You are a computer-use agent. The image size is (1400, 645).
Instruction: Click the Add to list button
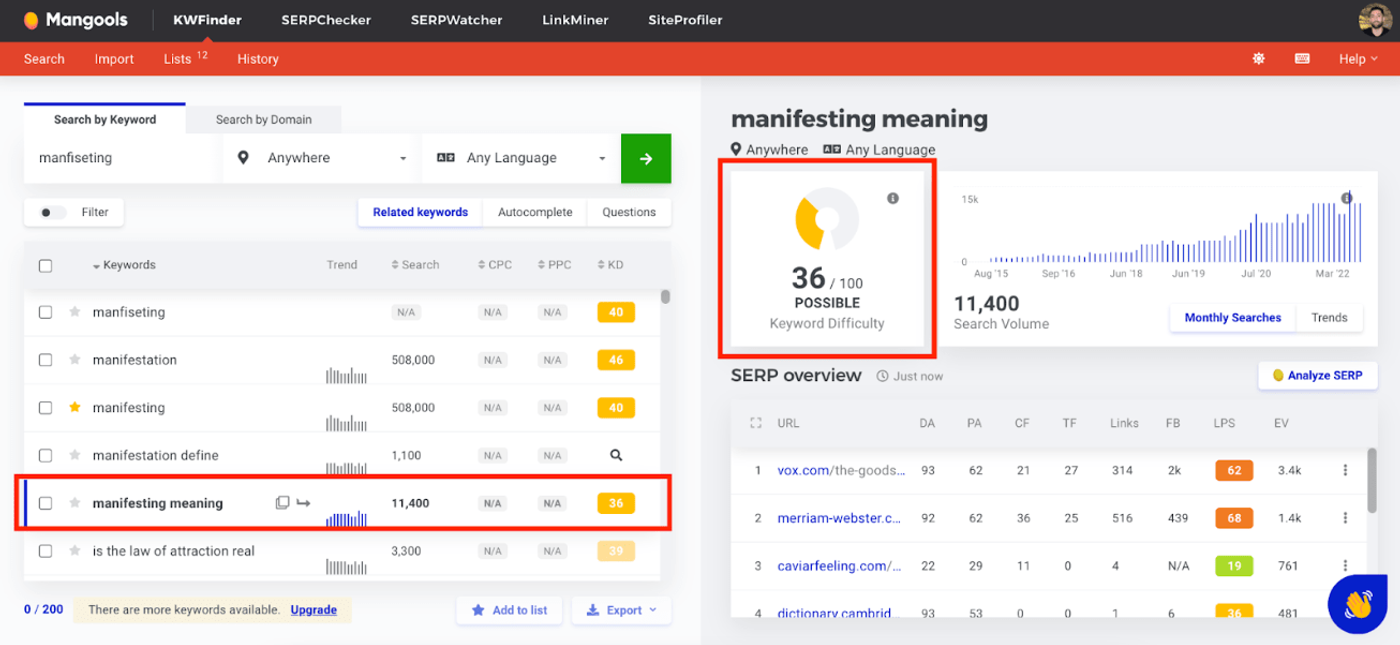coord(509,610)
